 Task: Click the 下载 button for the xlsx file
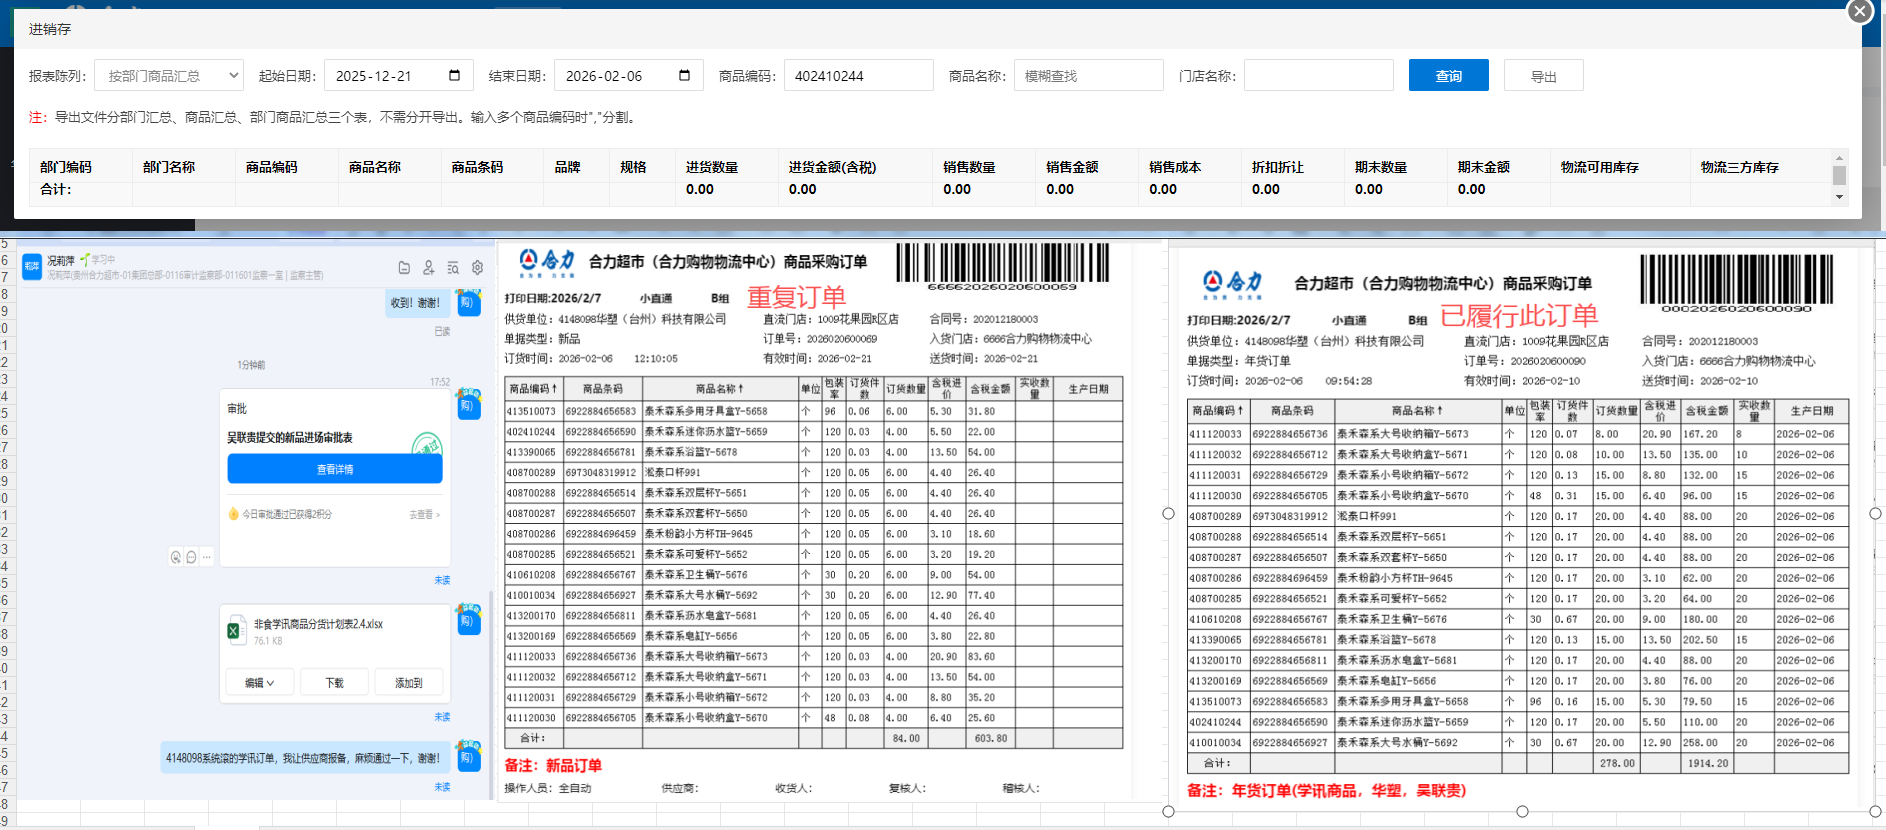coord(334,683)
